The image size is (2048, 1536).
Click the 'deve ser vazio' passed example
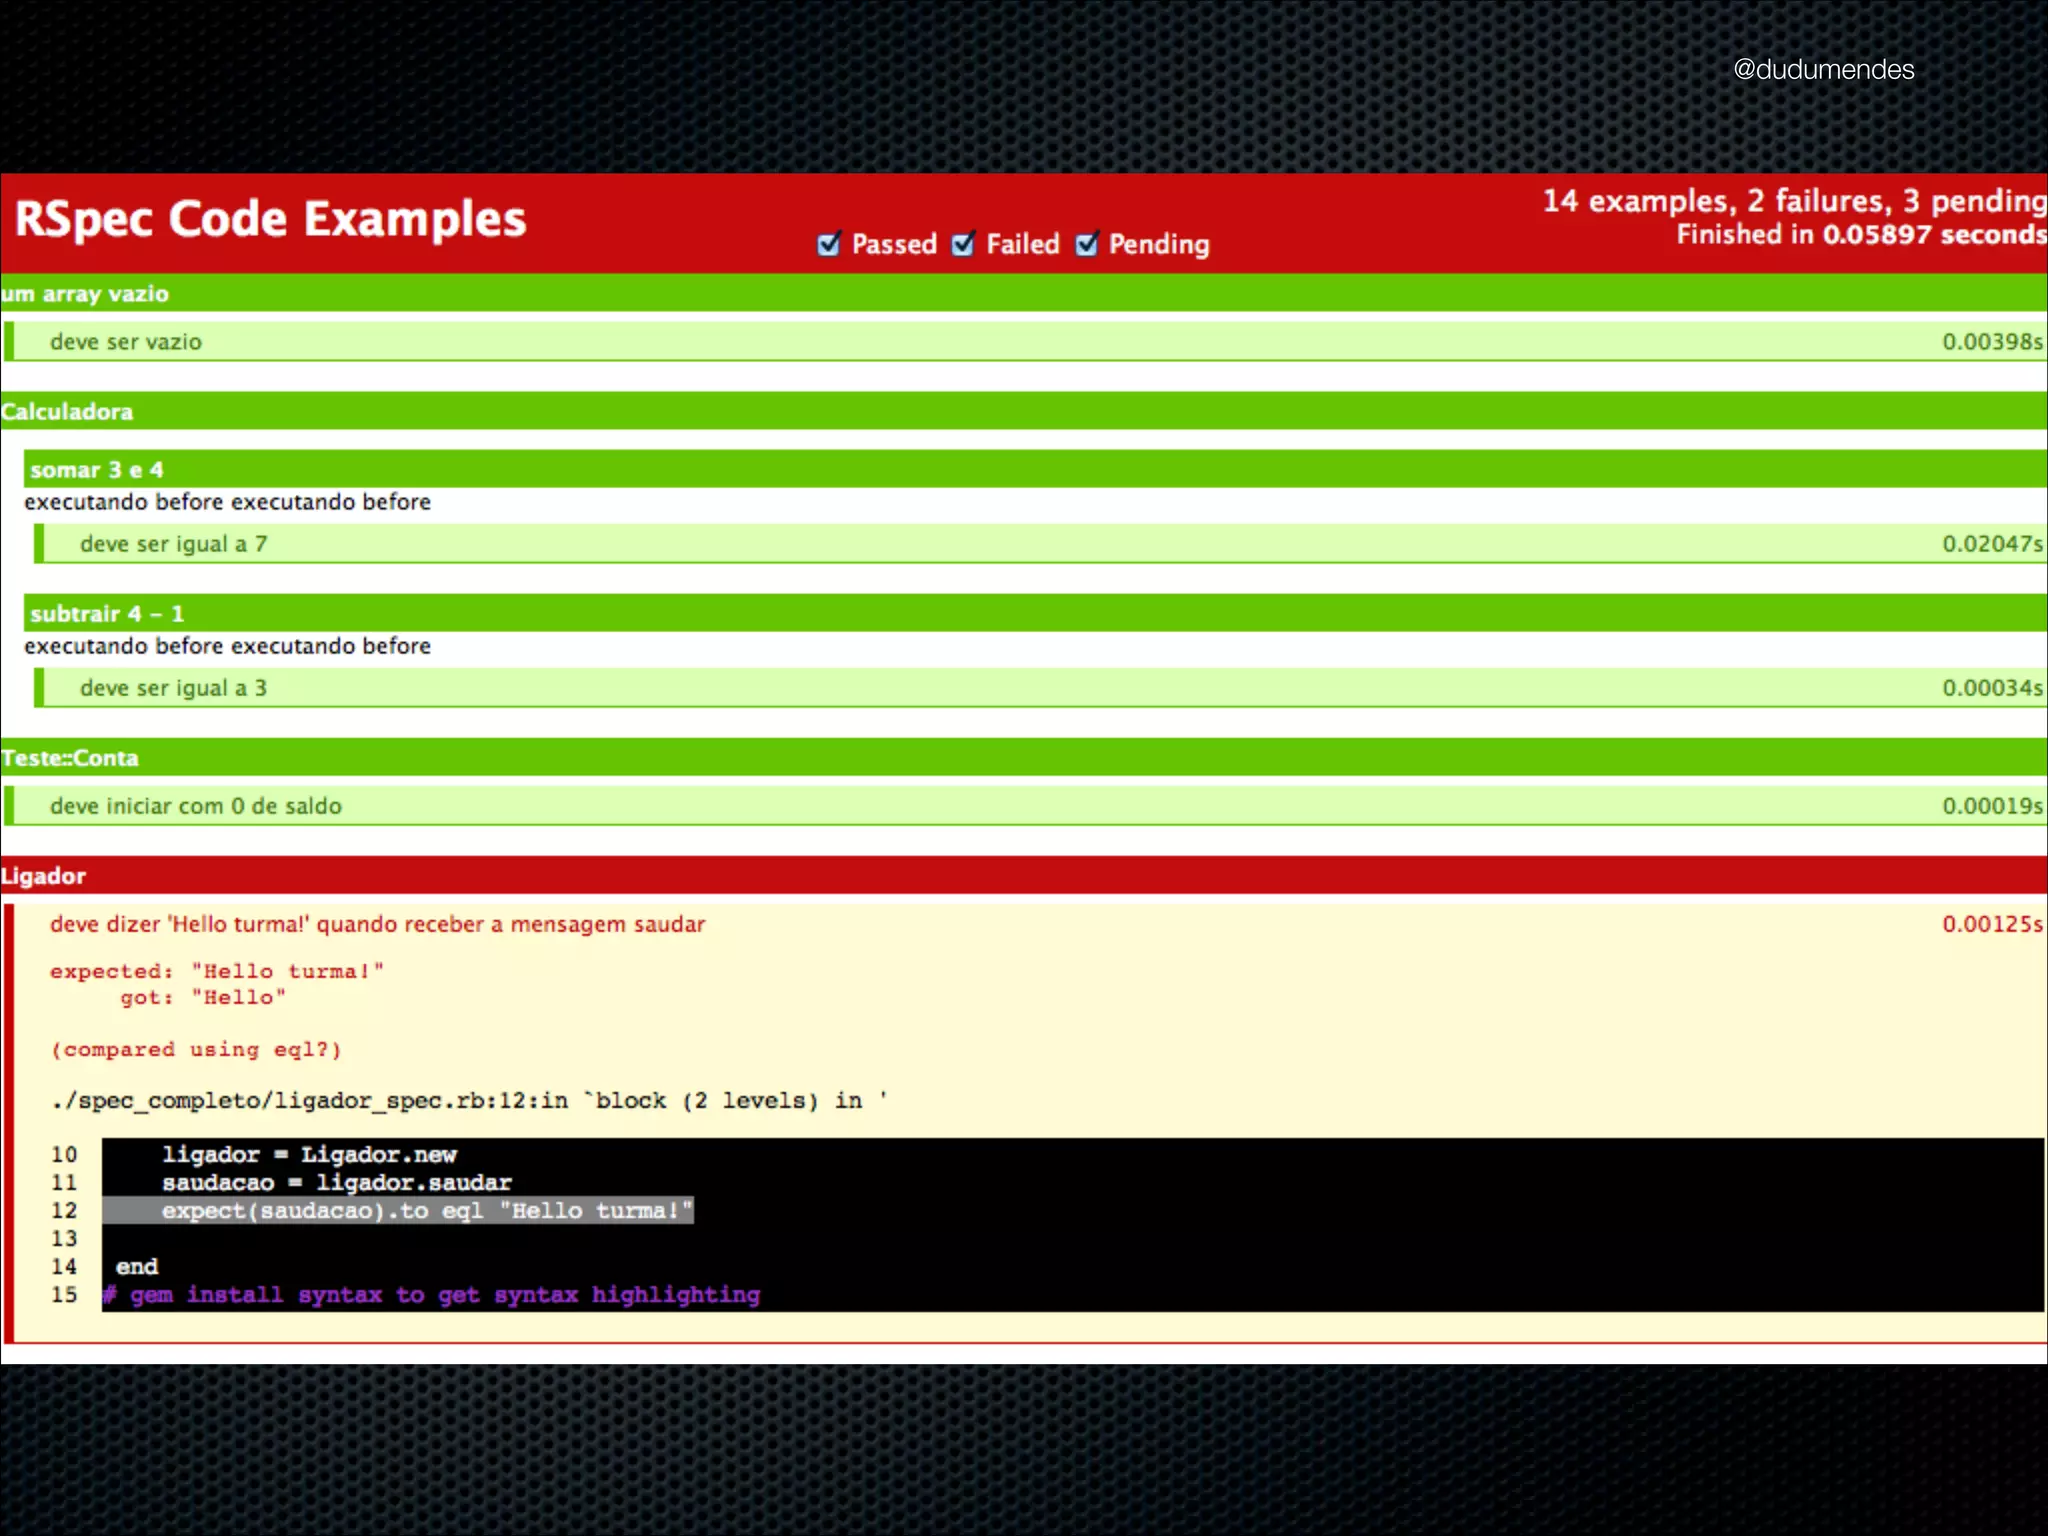pyautogui.click(x=126, y=342)
